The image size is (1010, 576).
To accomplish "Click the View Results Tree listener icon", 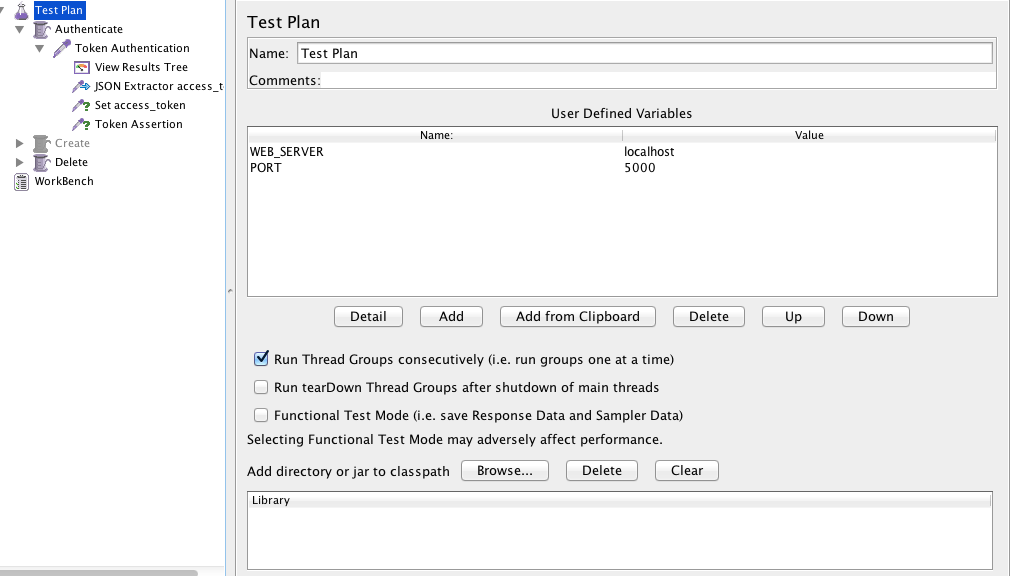I will pyautogui.click(x=82, y=67).
